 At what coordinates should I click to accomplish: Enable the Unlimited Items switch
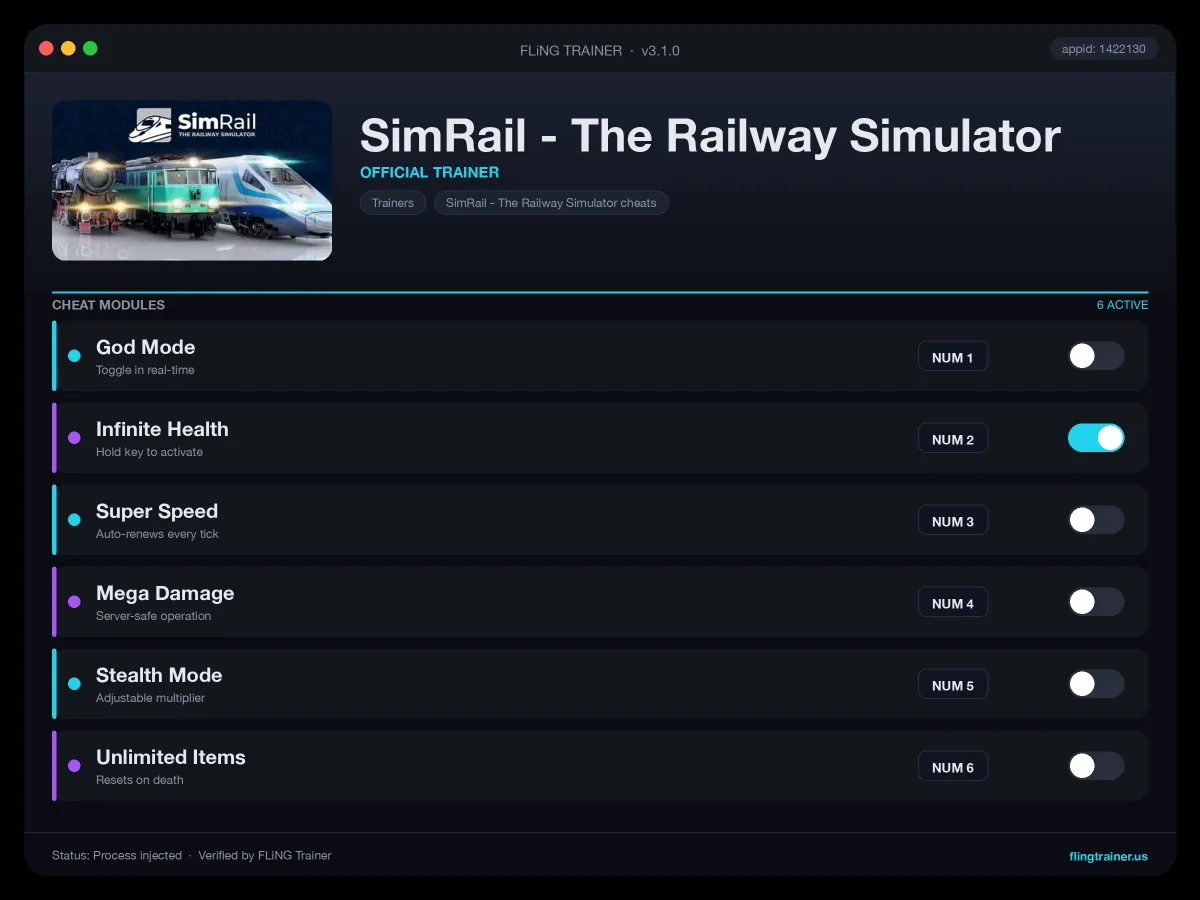pos(1096,766)
